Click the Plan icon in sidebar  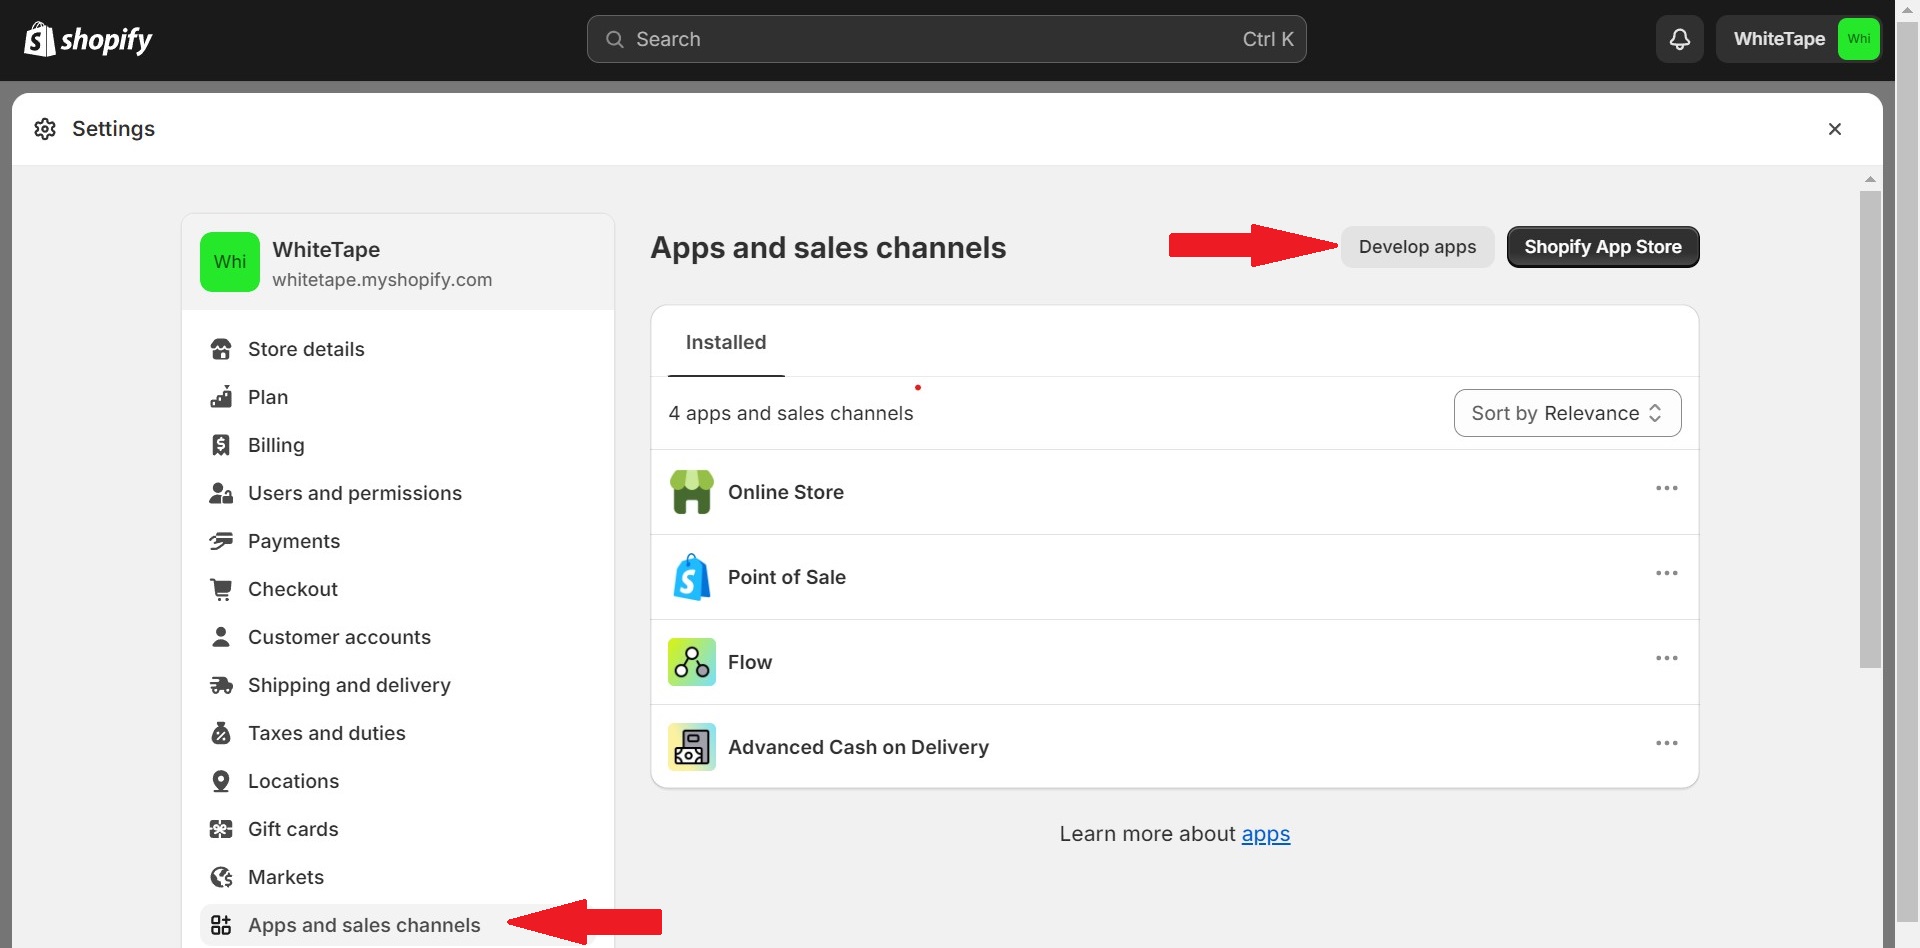coord(221,397)
